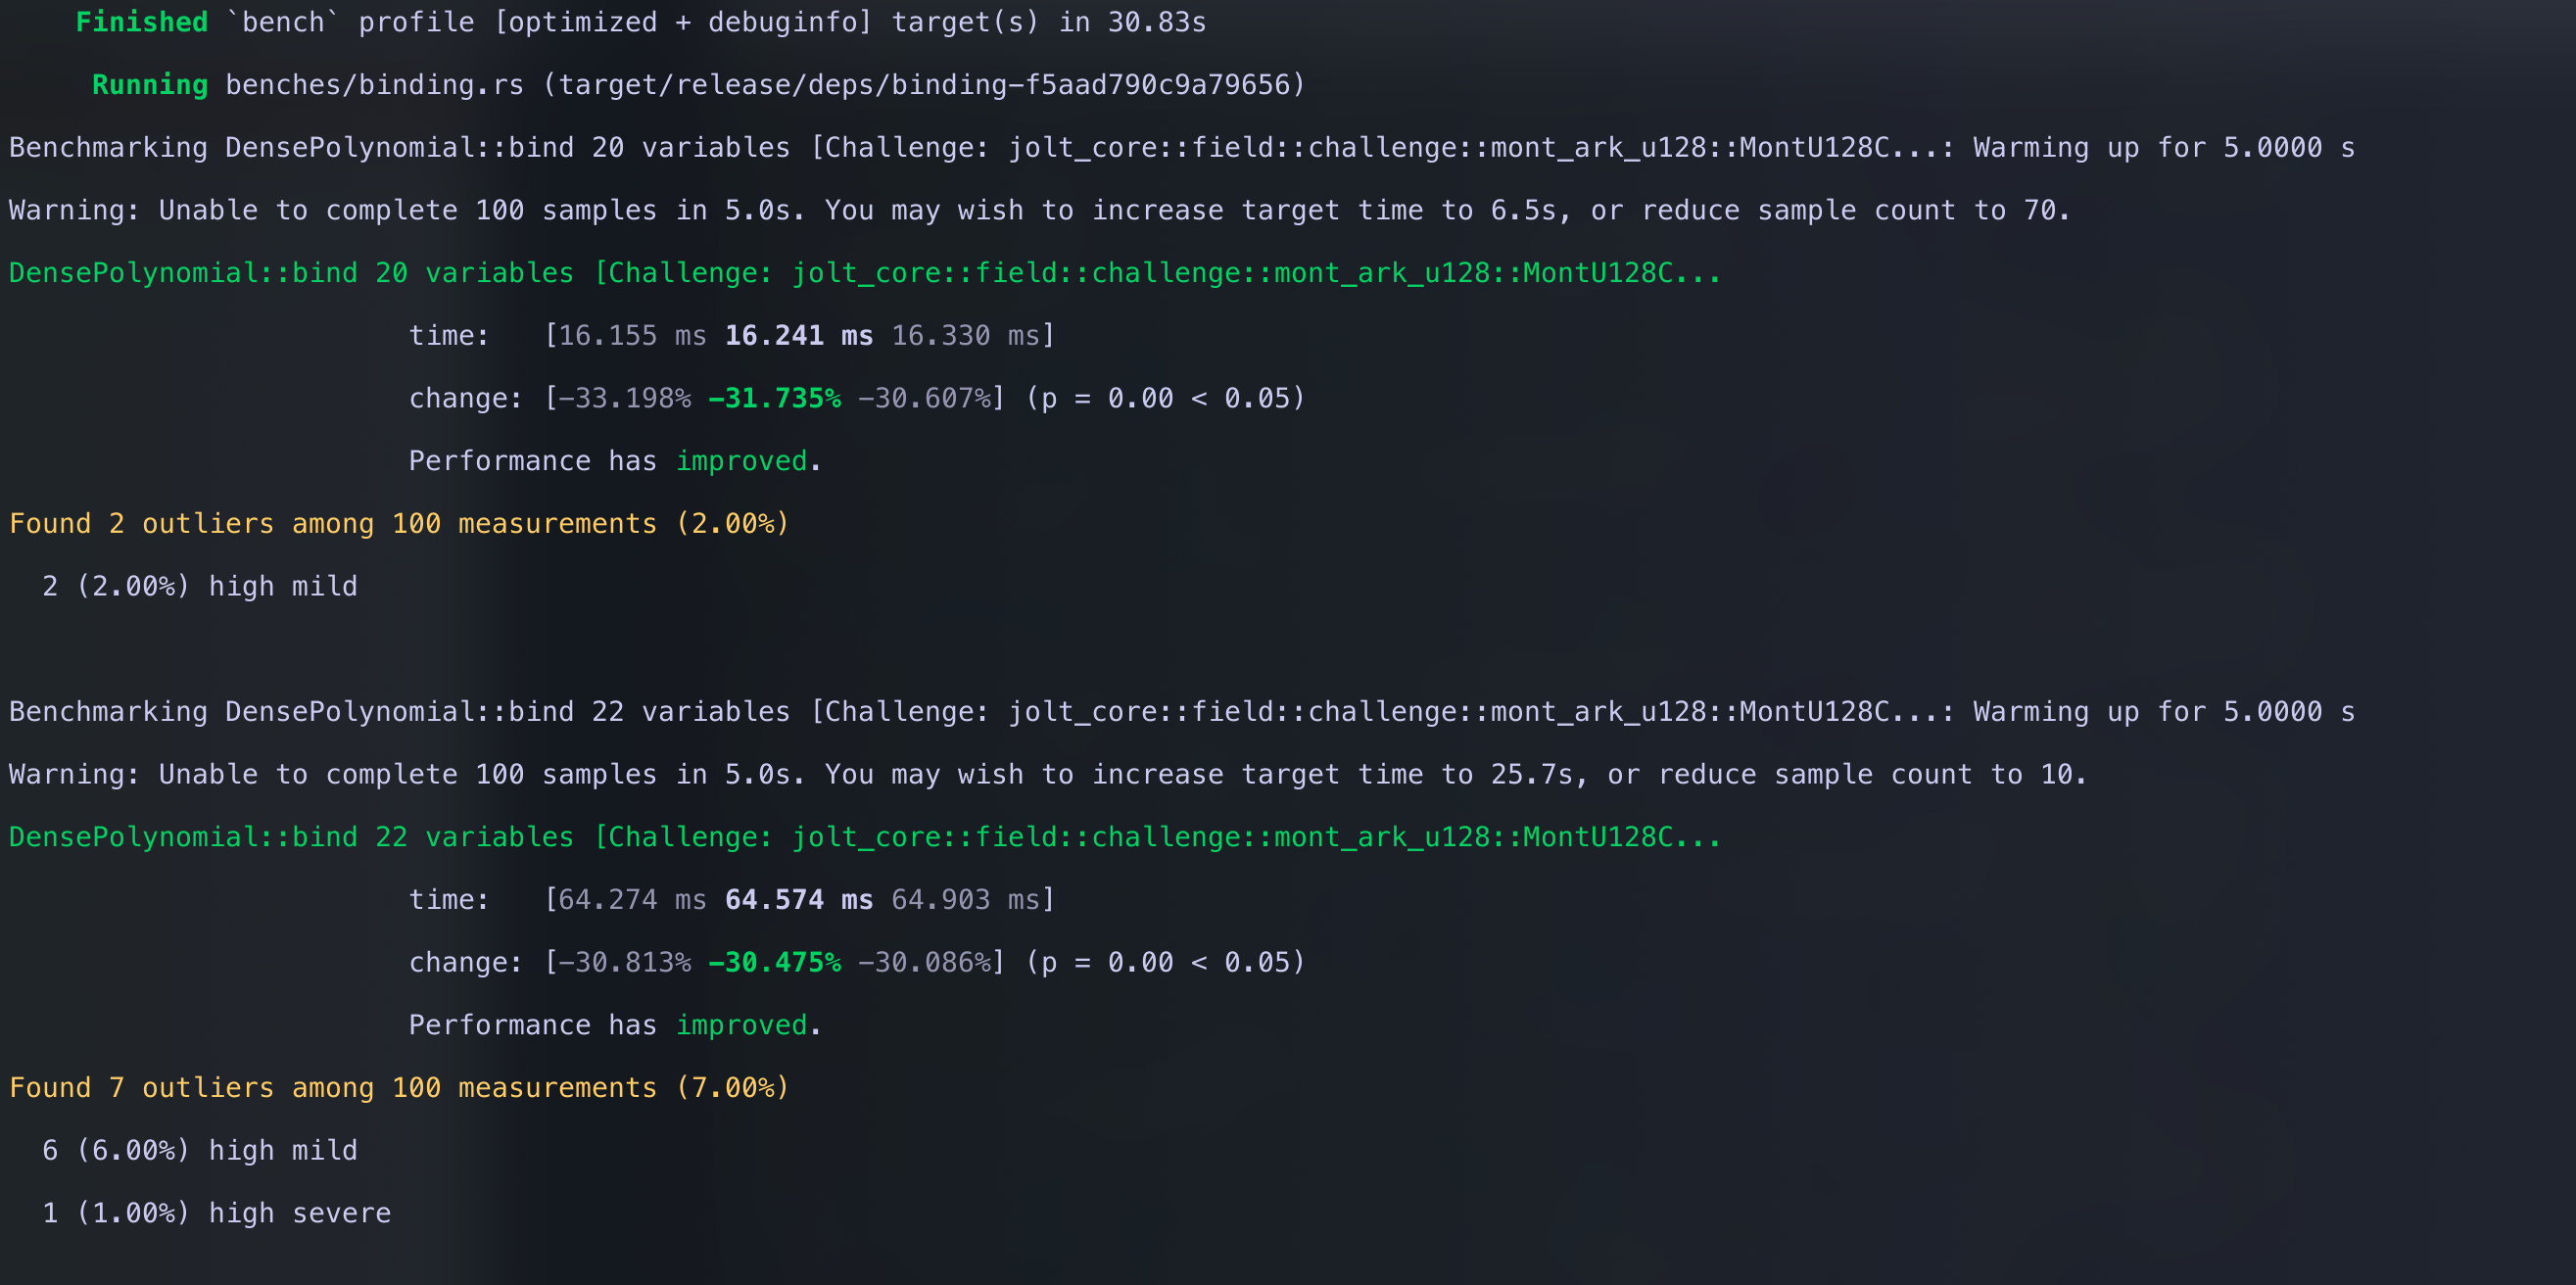Click 'Found 2 outliers' yellow line

coord(399,524)
